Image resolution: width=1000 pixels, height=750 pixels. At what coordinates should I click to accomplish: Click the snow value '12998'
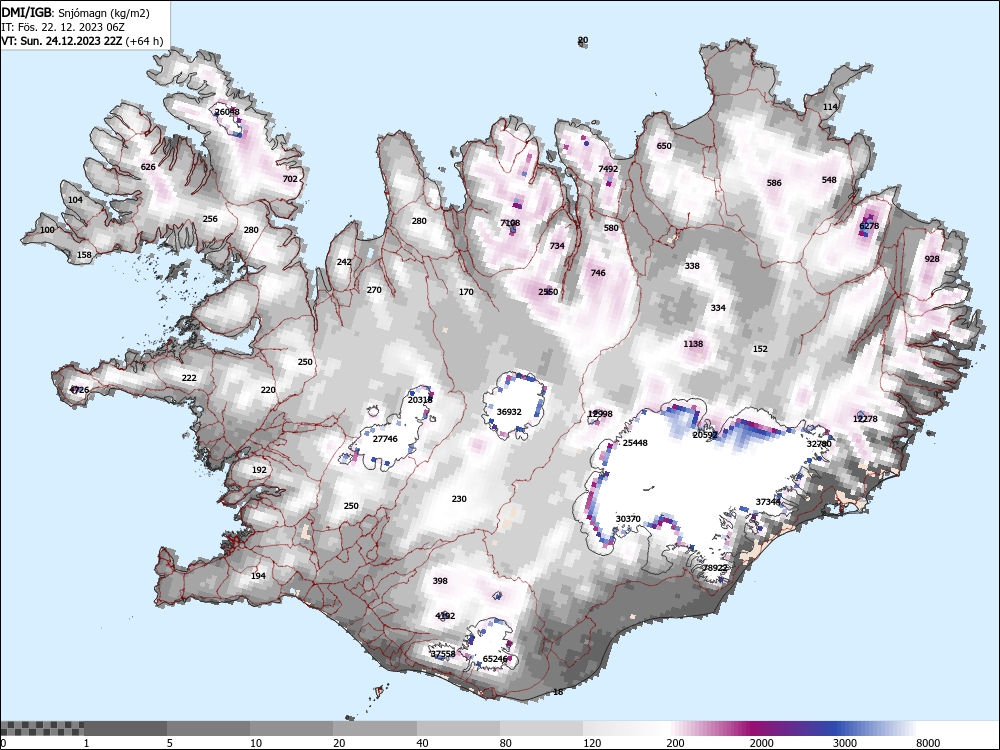(x=600, y=415)
